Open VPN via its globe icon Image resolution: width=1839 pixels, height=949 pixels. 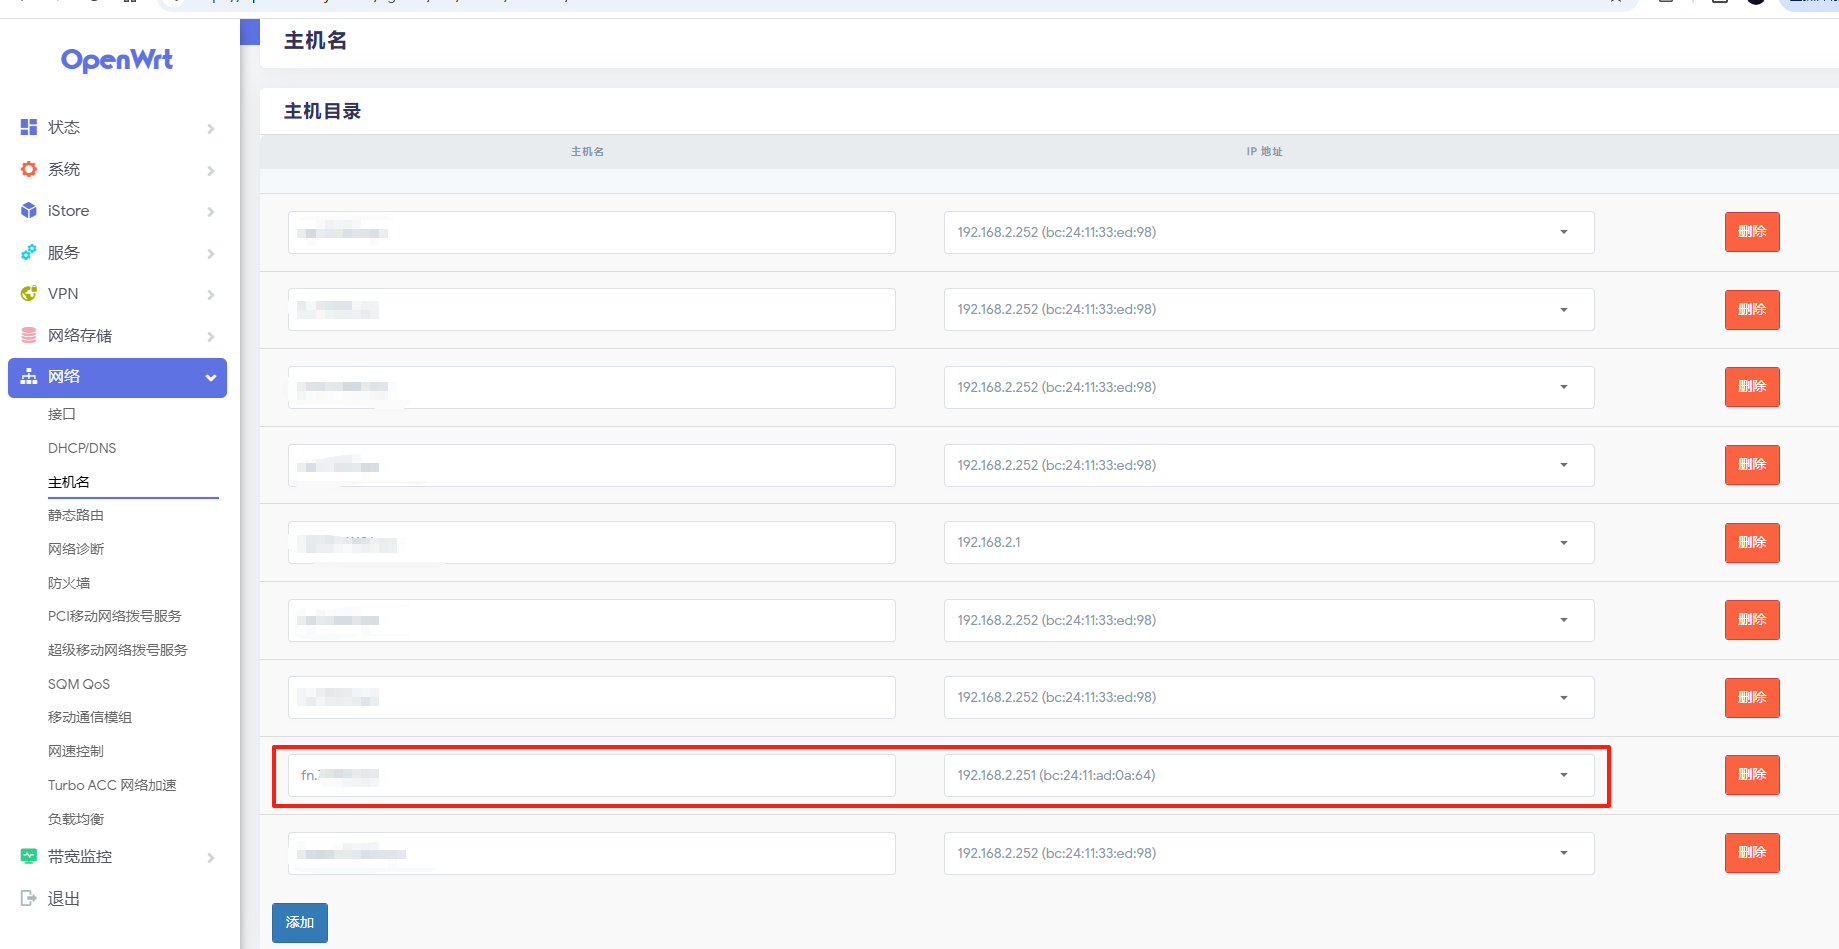(x=29, y=294)
